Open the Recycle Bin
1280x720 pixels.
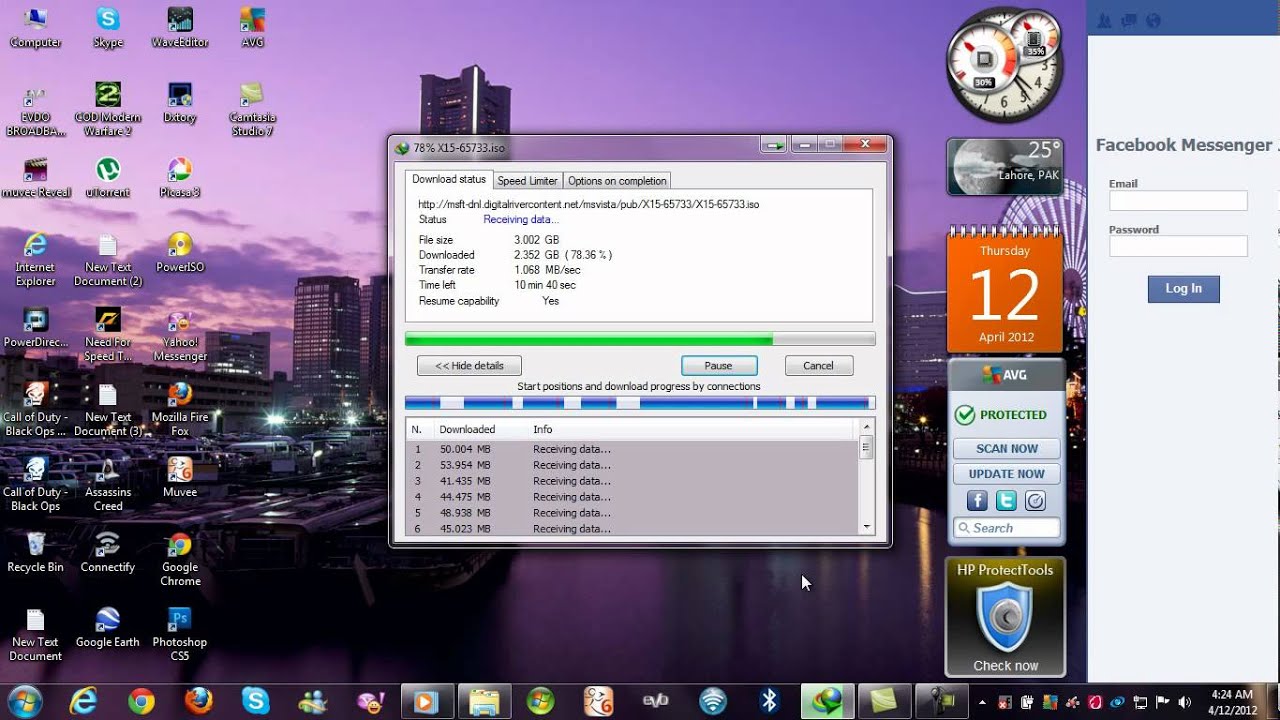coord(35,552)
